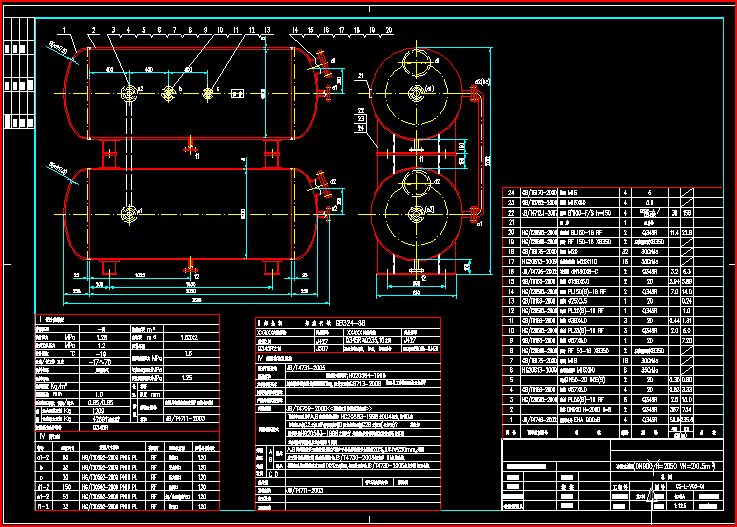
Task: Click part balloon number 1 above upper vessel
Action: 64,30
